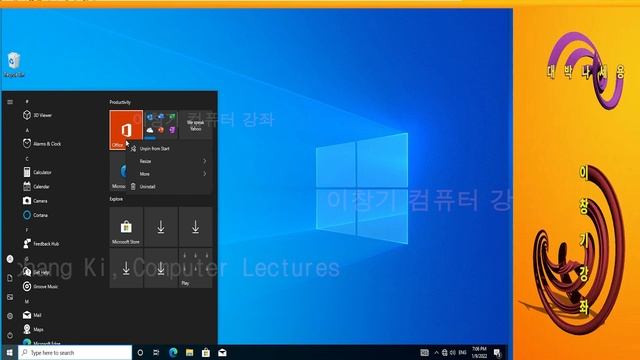Expand the Start menu hamburger button
Image resolution: width=640 pixels, height=360 pixels.
[x=10, y=102]
